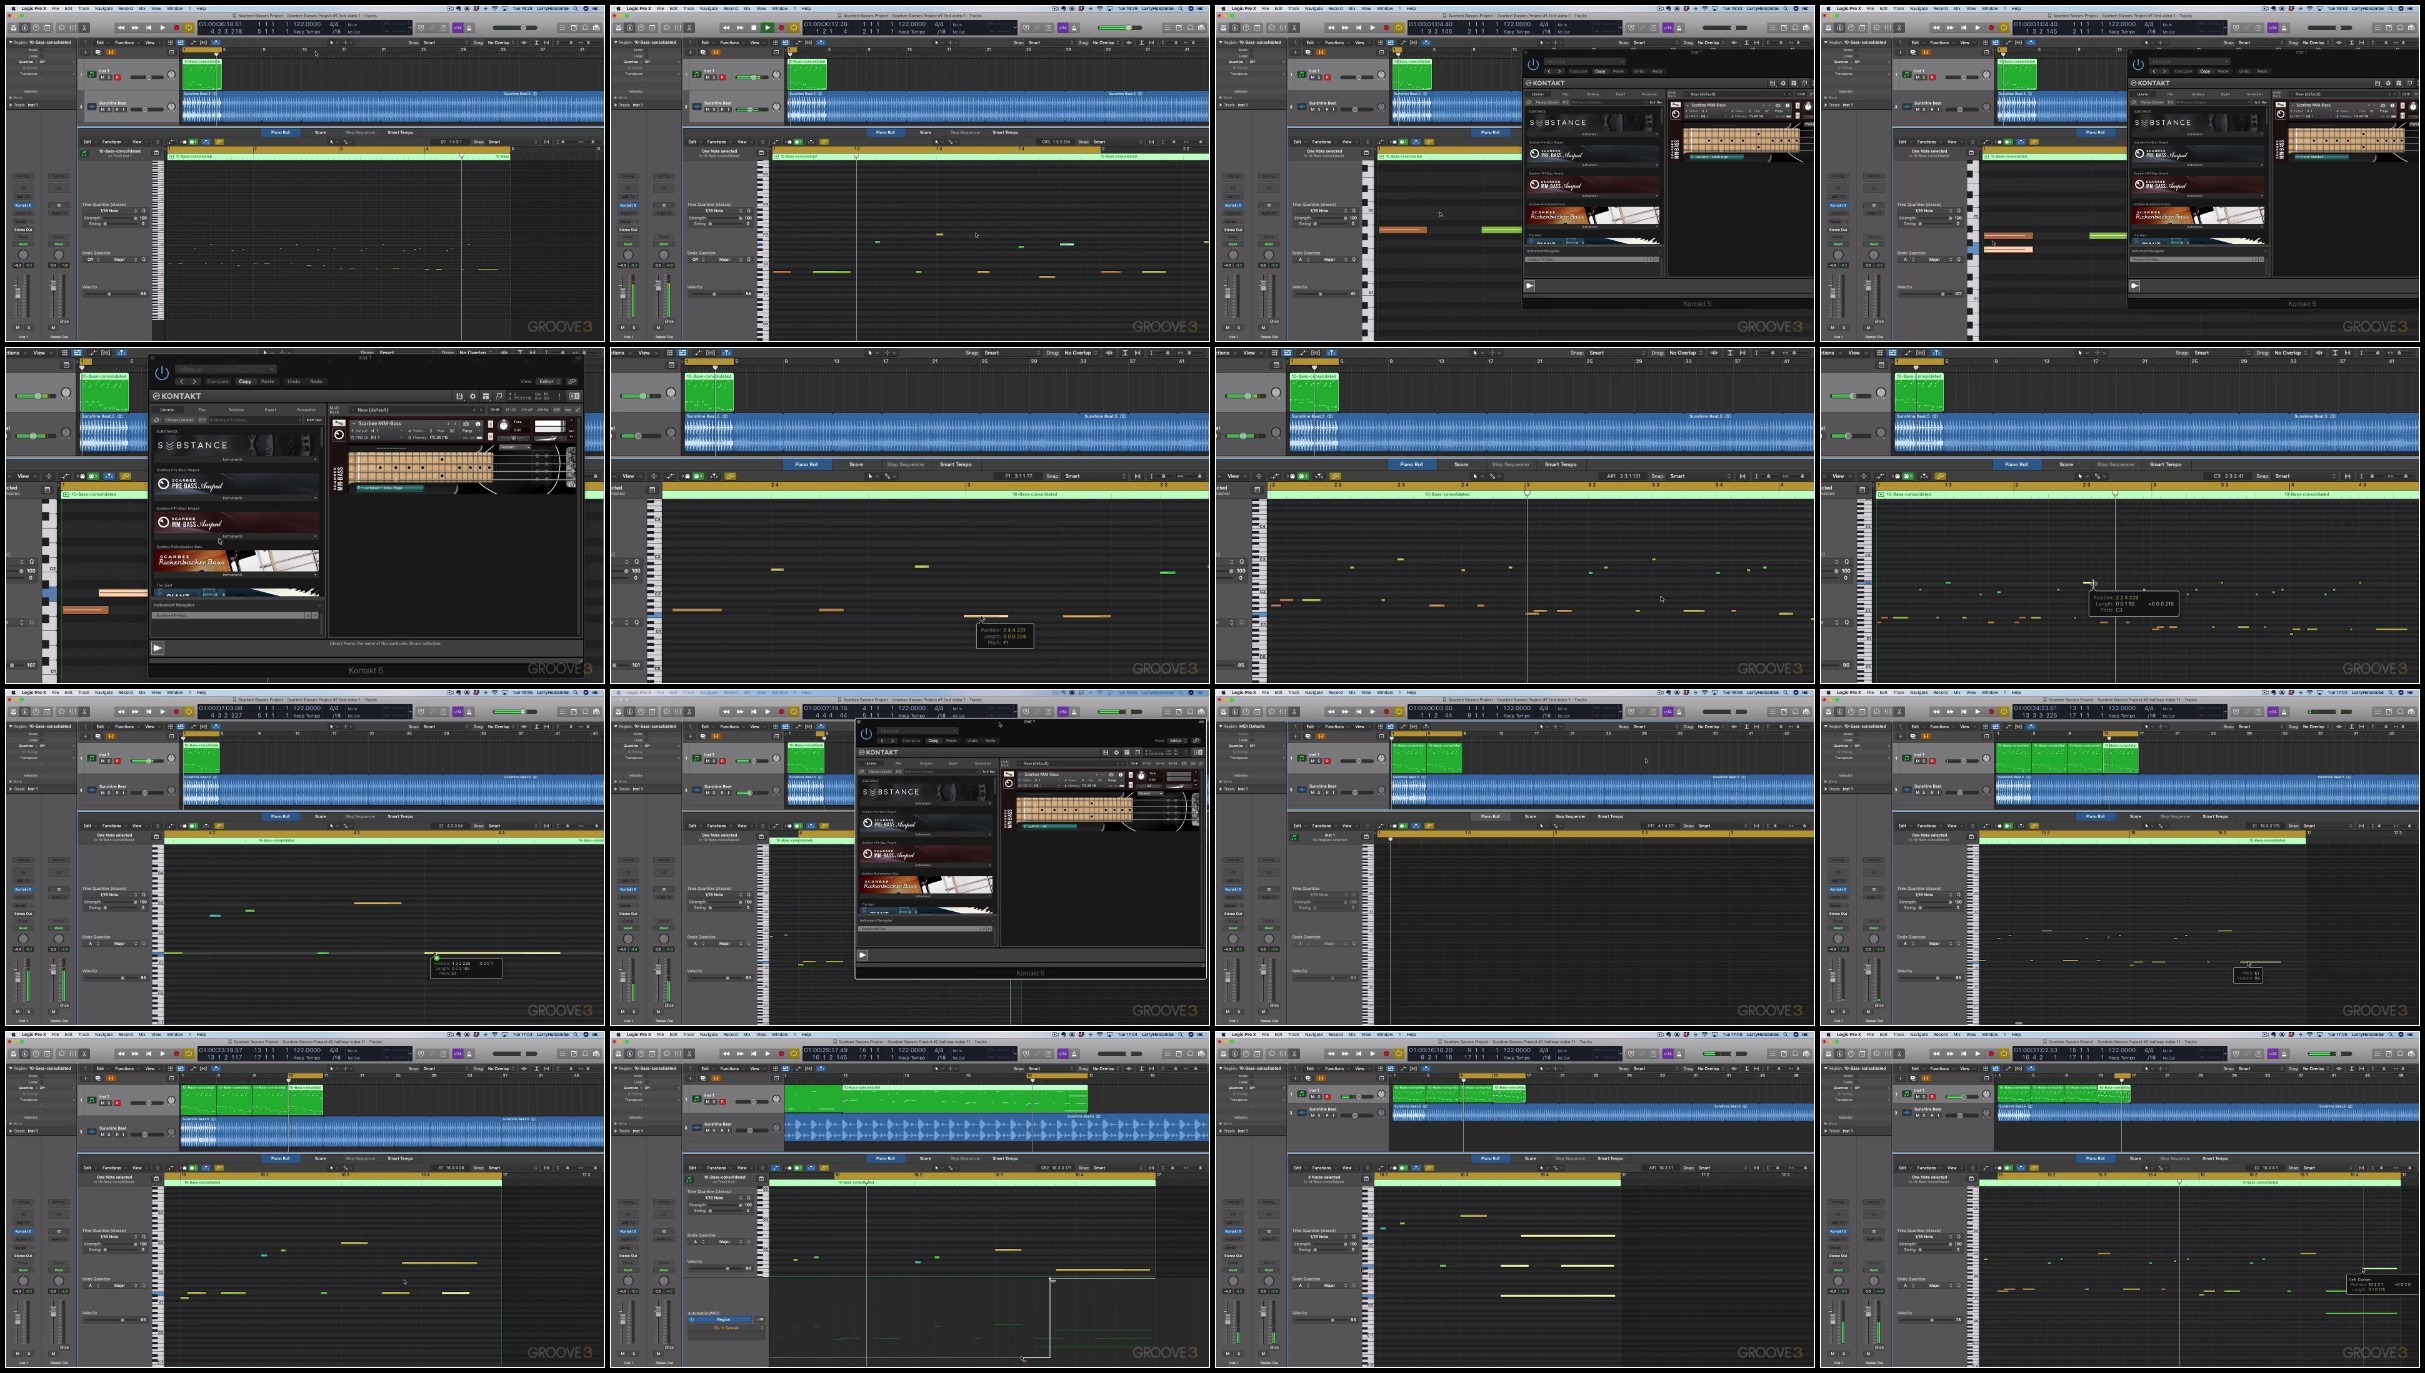
Task: Top-left frame: open the List Editors icon
Action: [x=562, y=27]
